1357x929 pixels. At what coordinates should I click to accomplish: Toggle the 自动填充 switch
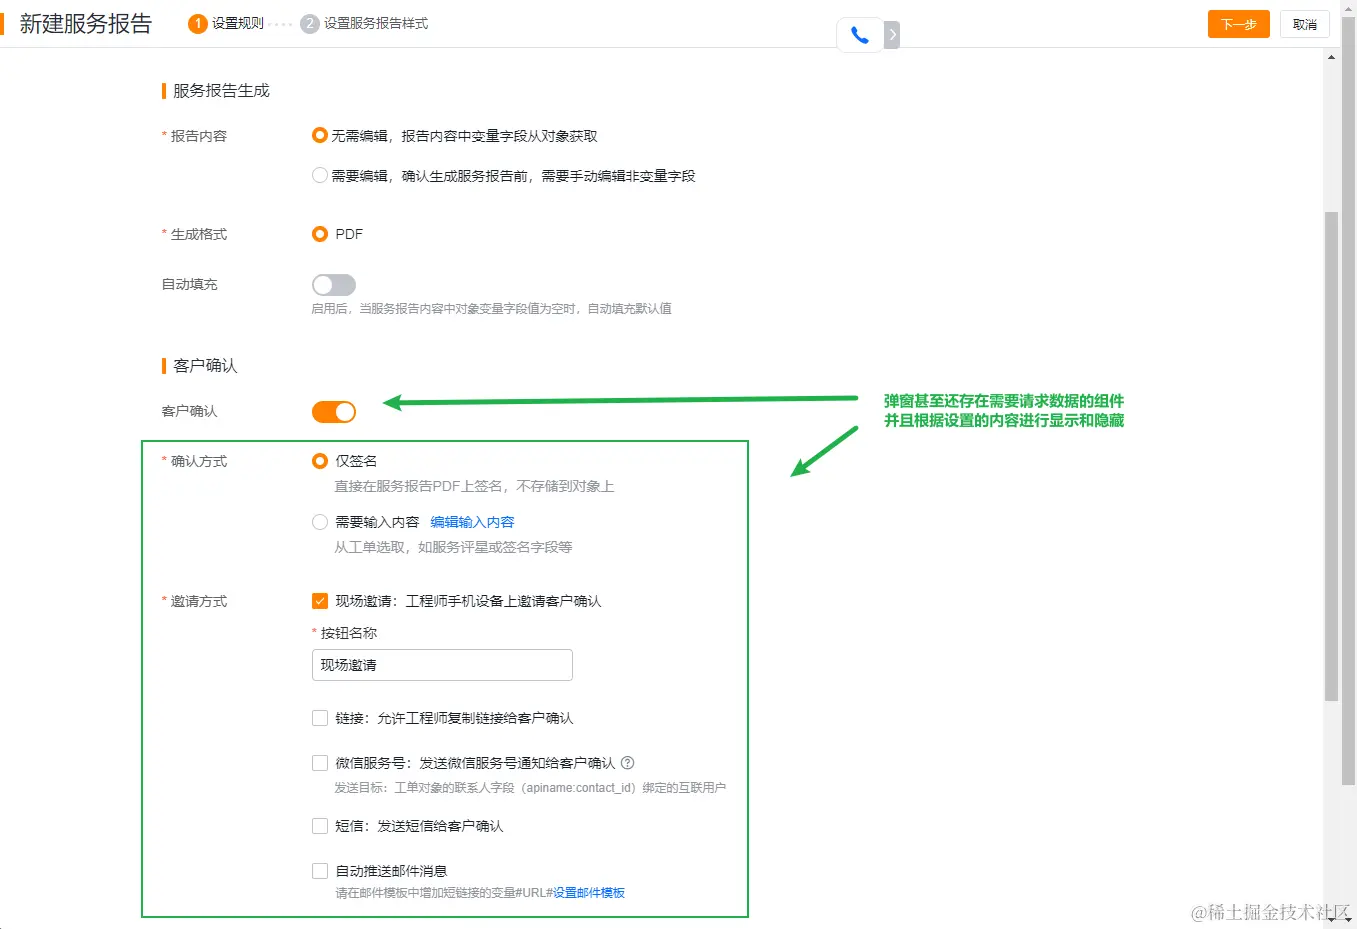click(x=334, y=285)
